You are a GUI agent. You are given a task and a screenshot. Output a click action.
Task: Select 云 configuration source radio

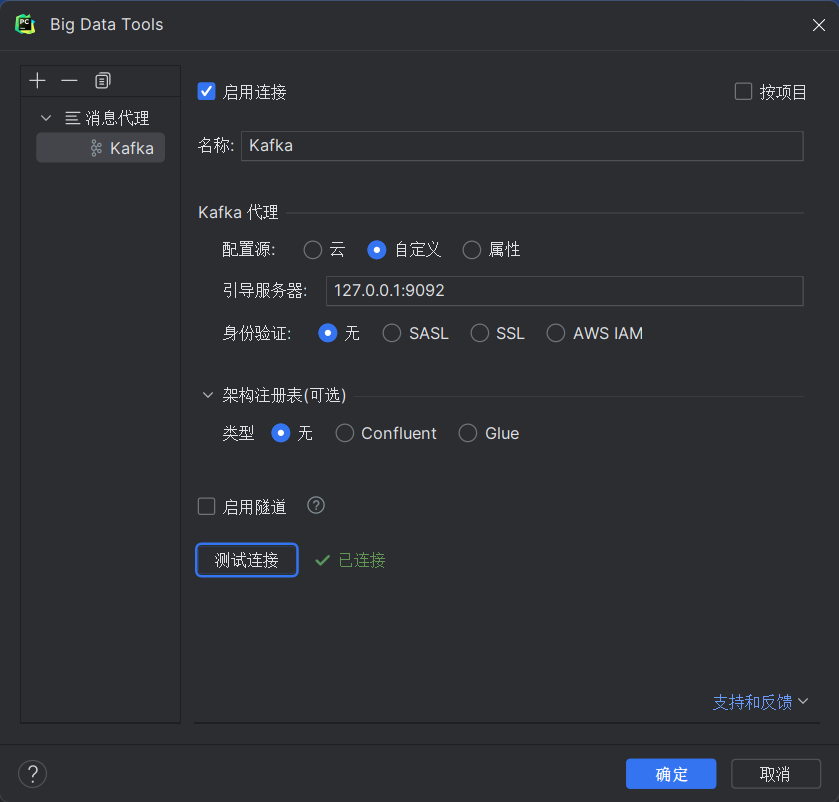(313, 250)
